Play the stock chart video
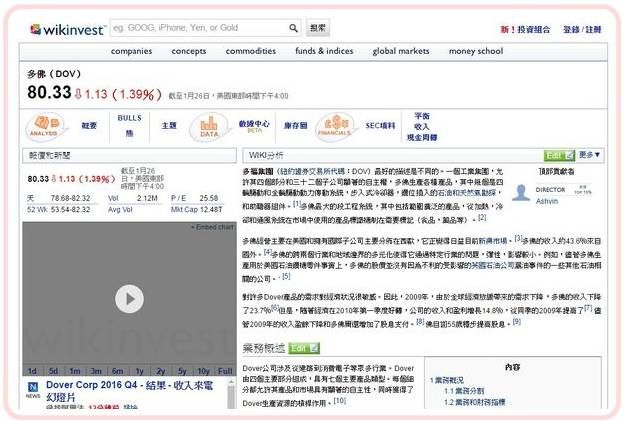This screenshot has height=421, width=624. coord(129,298)
